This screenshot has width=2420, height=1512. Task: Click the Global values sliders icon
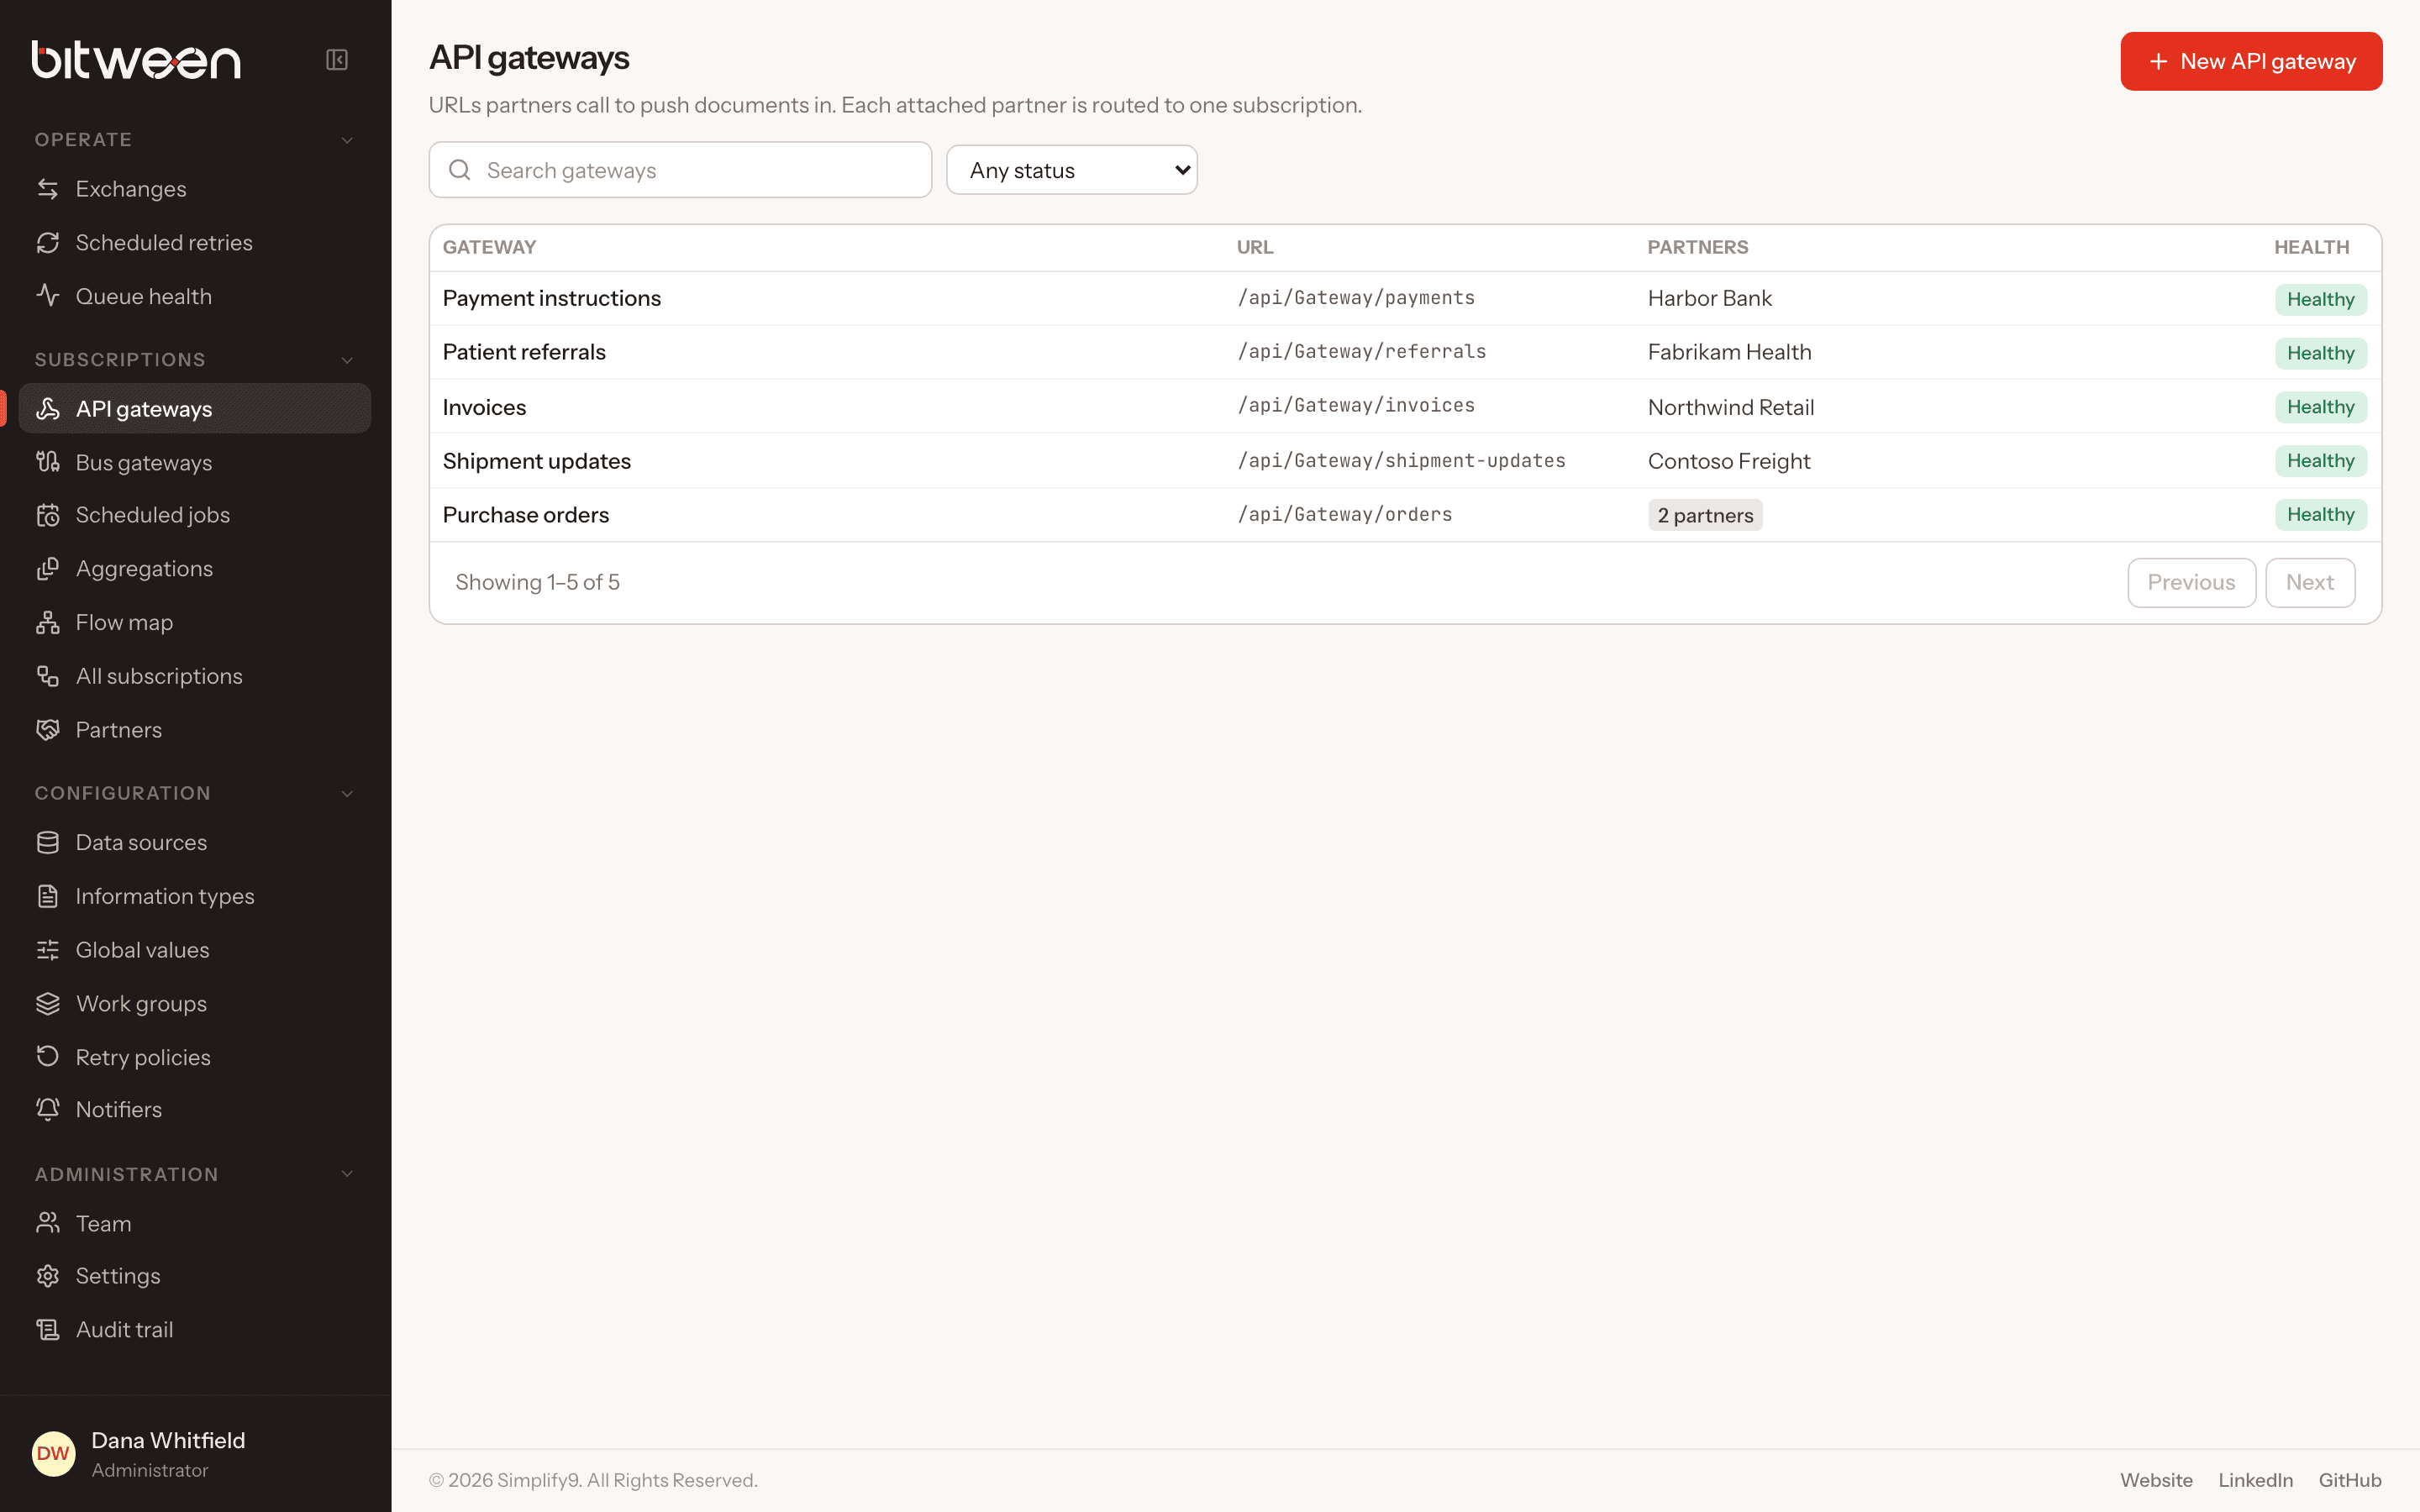[48, 950]
